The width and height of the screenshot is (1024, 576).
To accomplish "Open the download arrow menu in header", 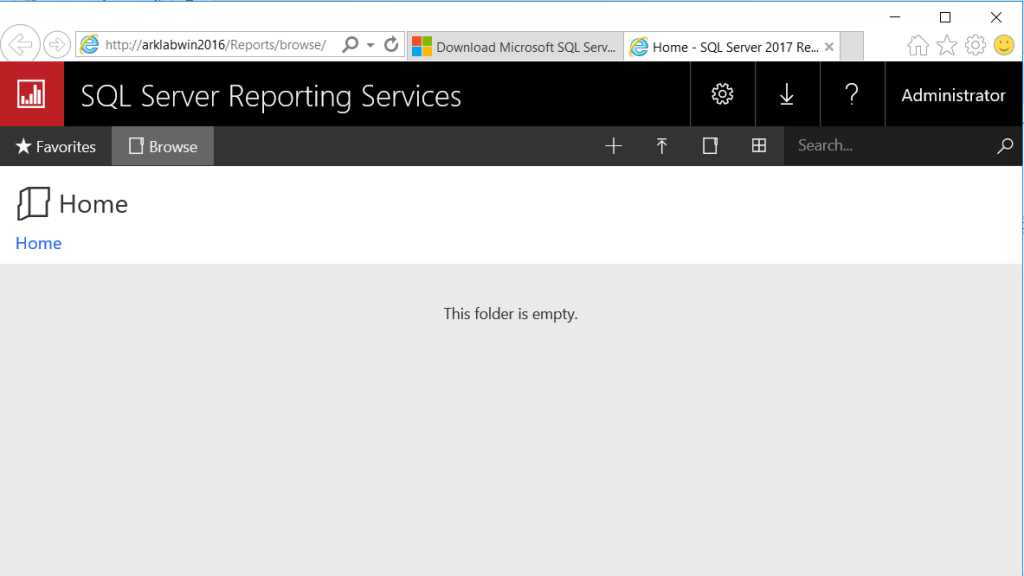I will point(787,94).
